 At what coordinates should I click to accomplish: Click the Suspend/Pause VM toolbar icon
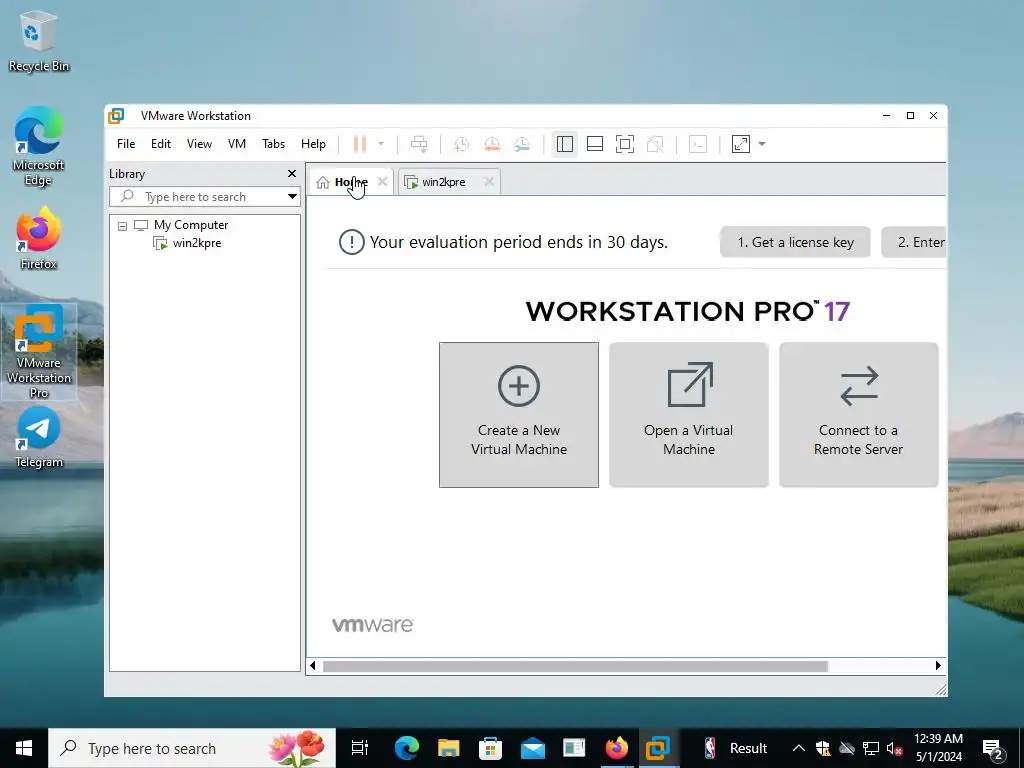(x=359, y=144)
